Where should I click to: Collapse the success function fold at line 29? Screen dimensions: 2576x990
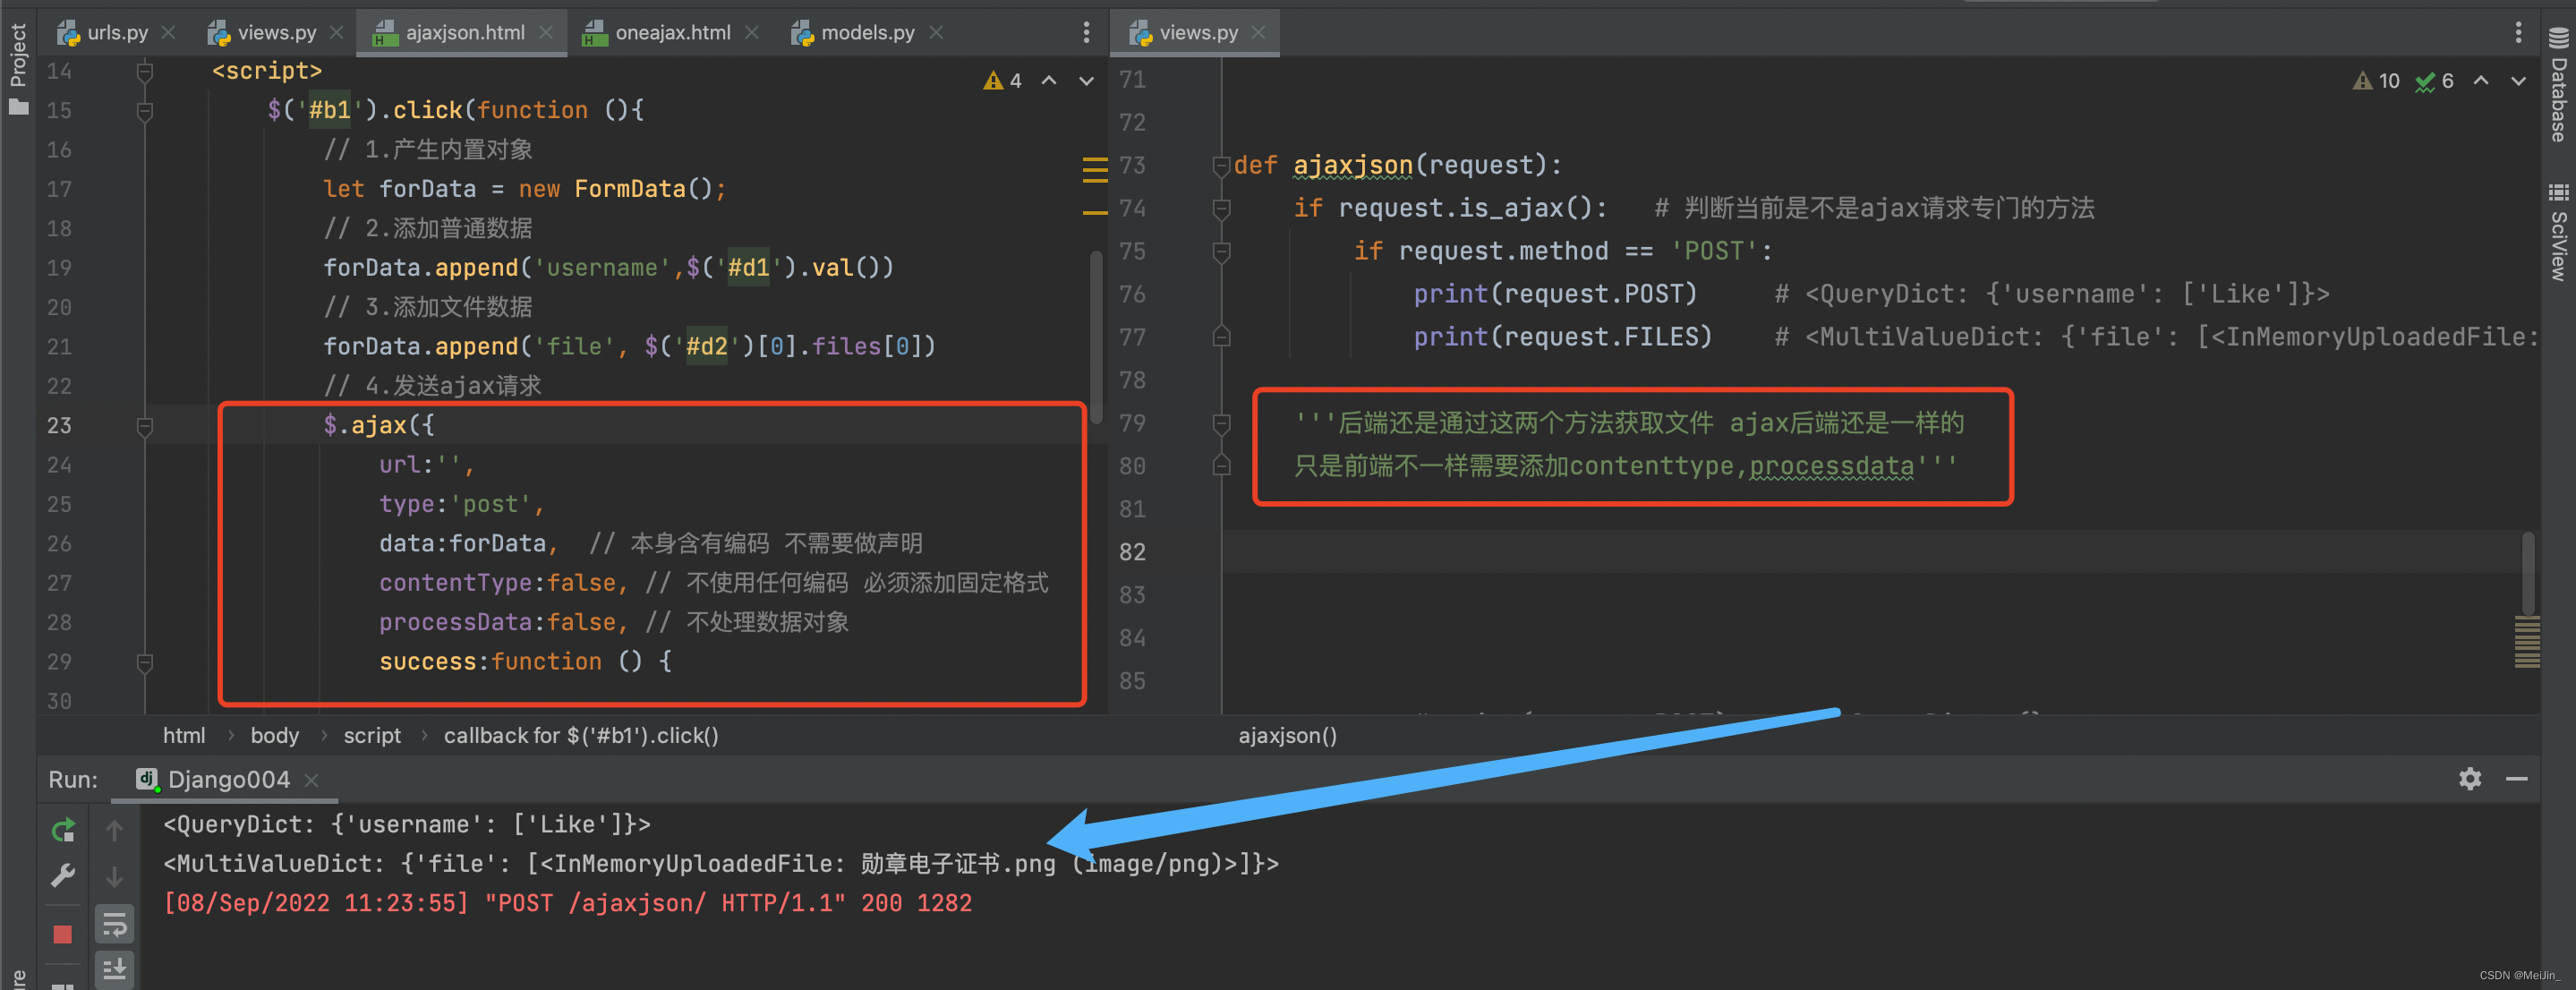(145, 662)
